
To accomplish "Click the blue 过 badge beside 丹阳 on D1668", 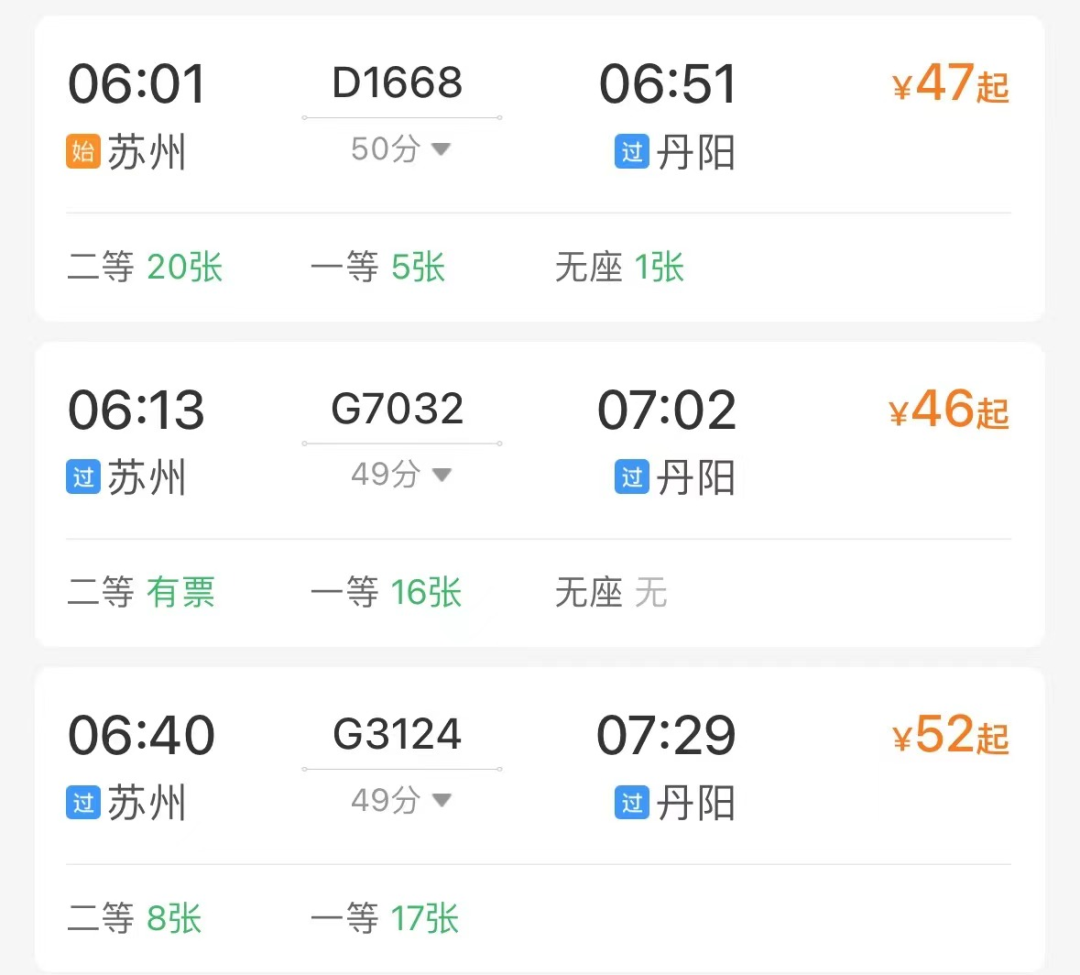I will (632, 153).
